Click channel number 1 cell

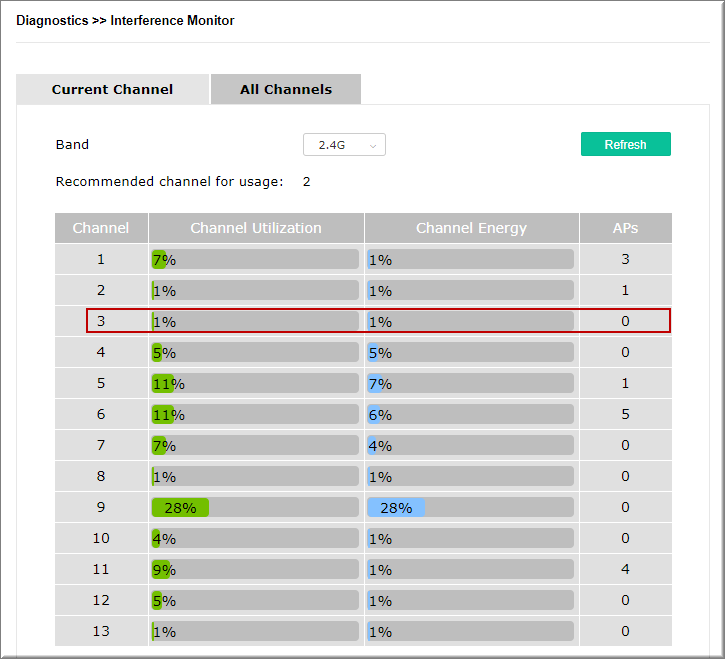[101, 259]
